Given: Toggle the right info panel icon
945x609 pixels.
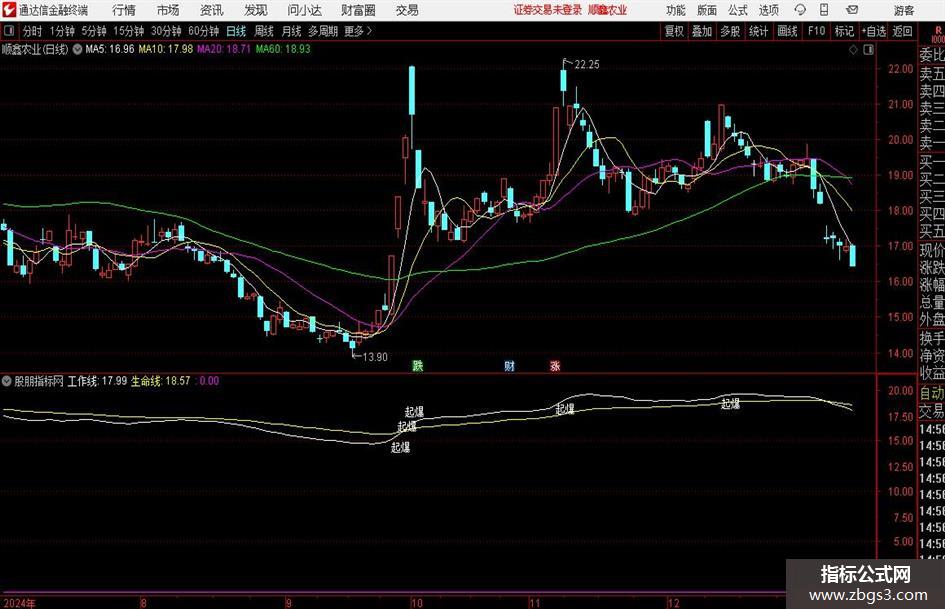Looking at the screenshot, I should (x=868, y=50).
